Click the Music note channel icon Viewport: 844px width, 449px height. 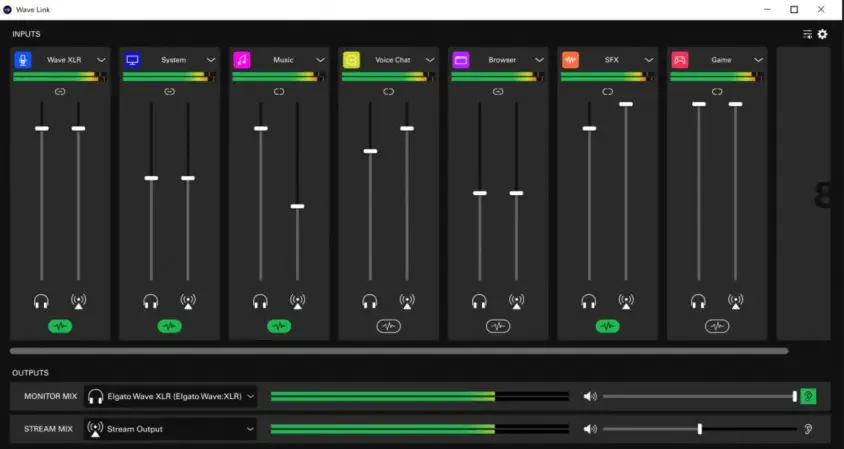coord(242,60)
